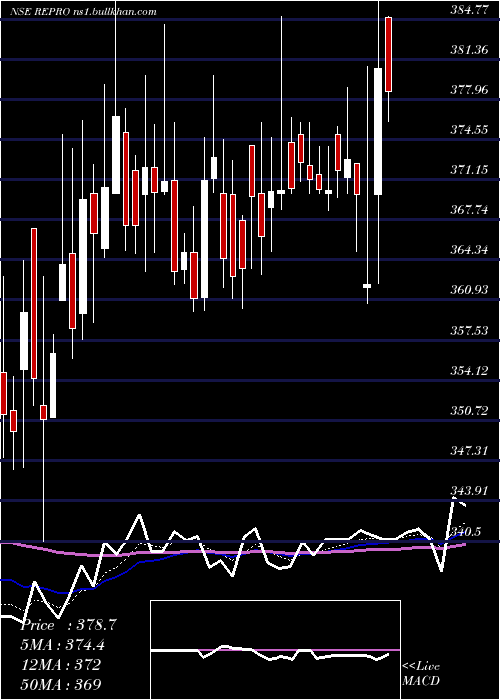Click the 350.72 price axis label

[469, 410]
